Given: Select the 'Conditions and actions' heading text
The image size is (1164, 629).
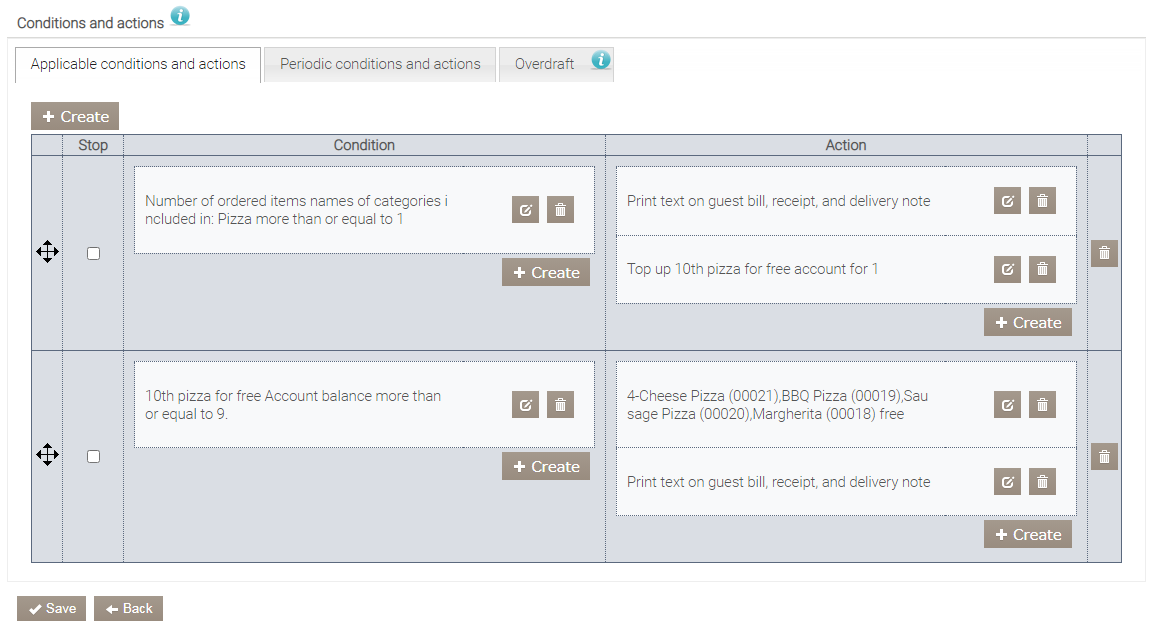Looking at the screenshot, I should point(91,23).
